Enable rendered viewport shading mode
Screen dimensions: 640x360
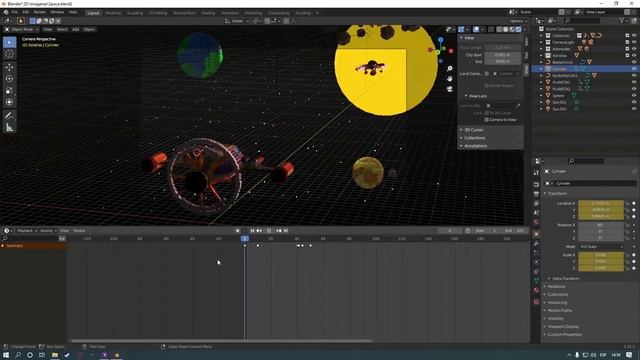(518, 29)
